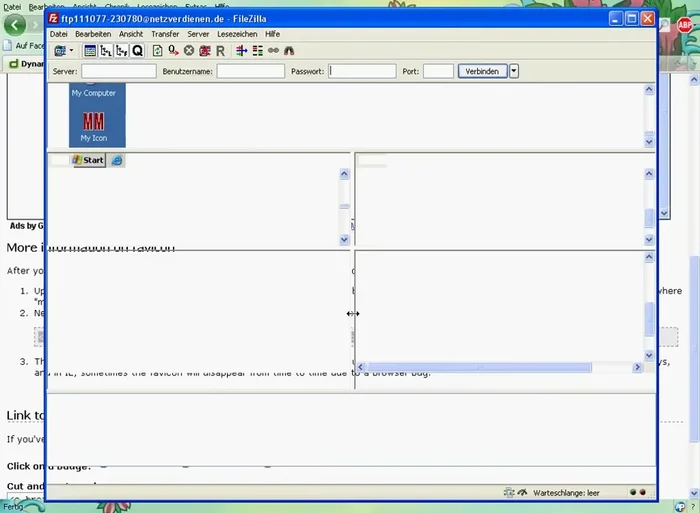Click the ABP Adblock icon in browser
This screenshot has width=700, height=513.
pyautogui.click(x=685, y=25)
